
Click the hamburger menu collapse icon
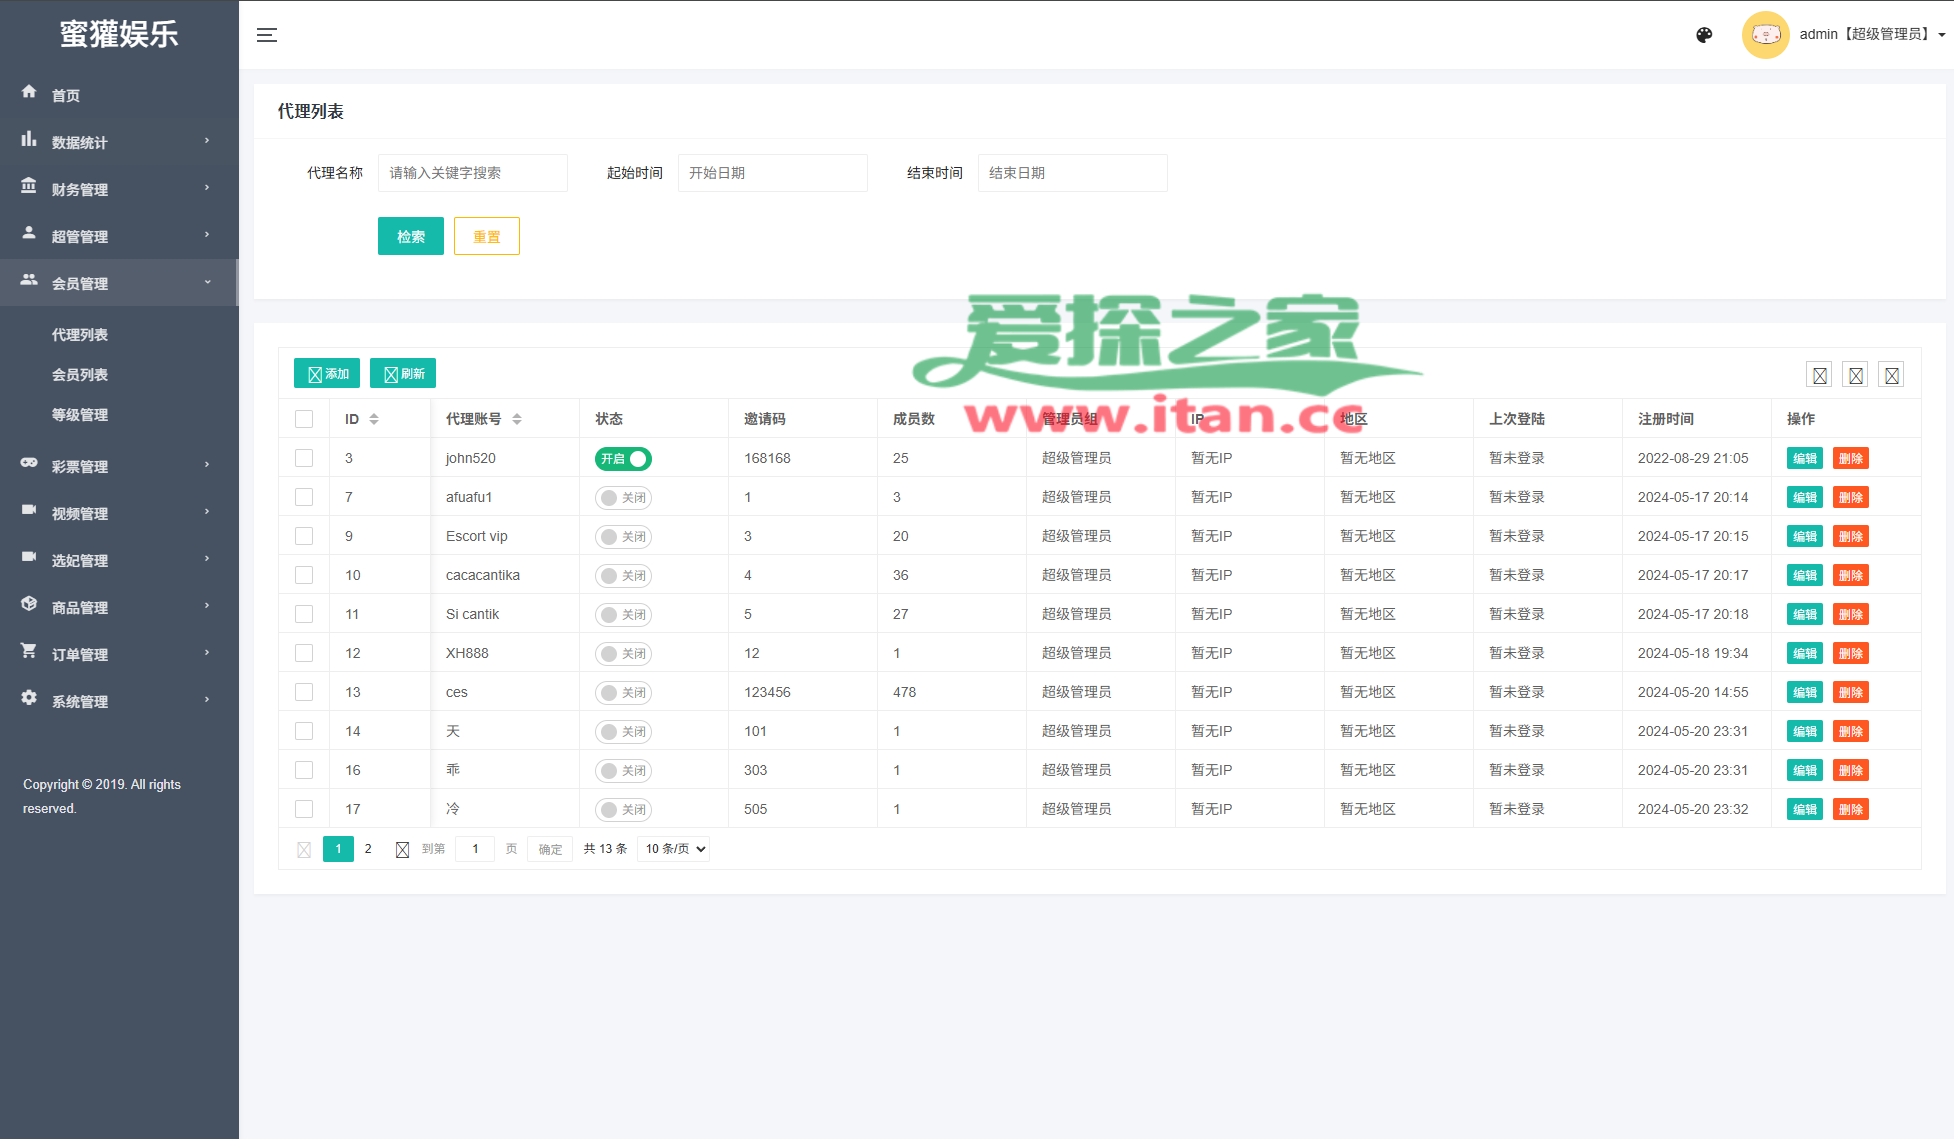[x=266, y=35]
